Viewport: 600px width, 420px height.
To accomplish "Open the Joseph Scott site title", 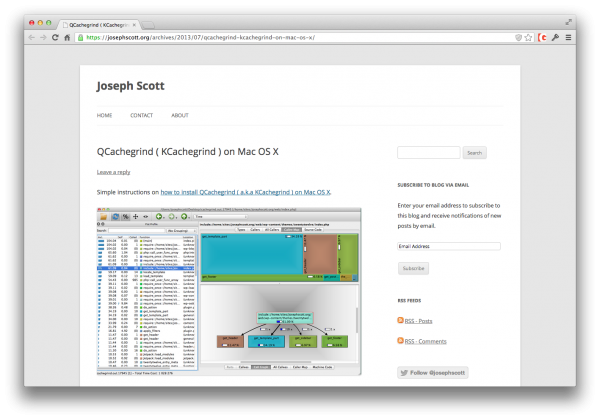I will click(130, 86).
